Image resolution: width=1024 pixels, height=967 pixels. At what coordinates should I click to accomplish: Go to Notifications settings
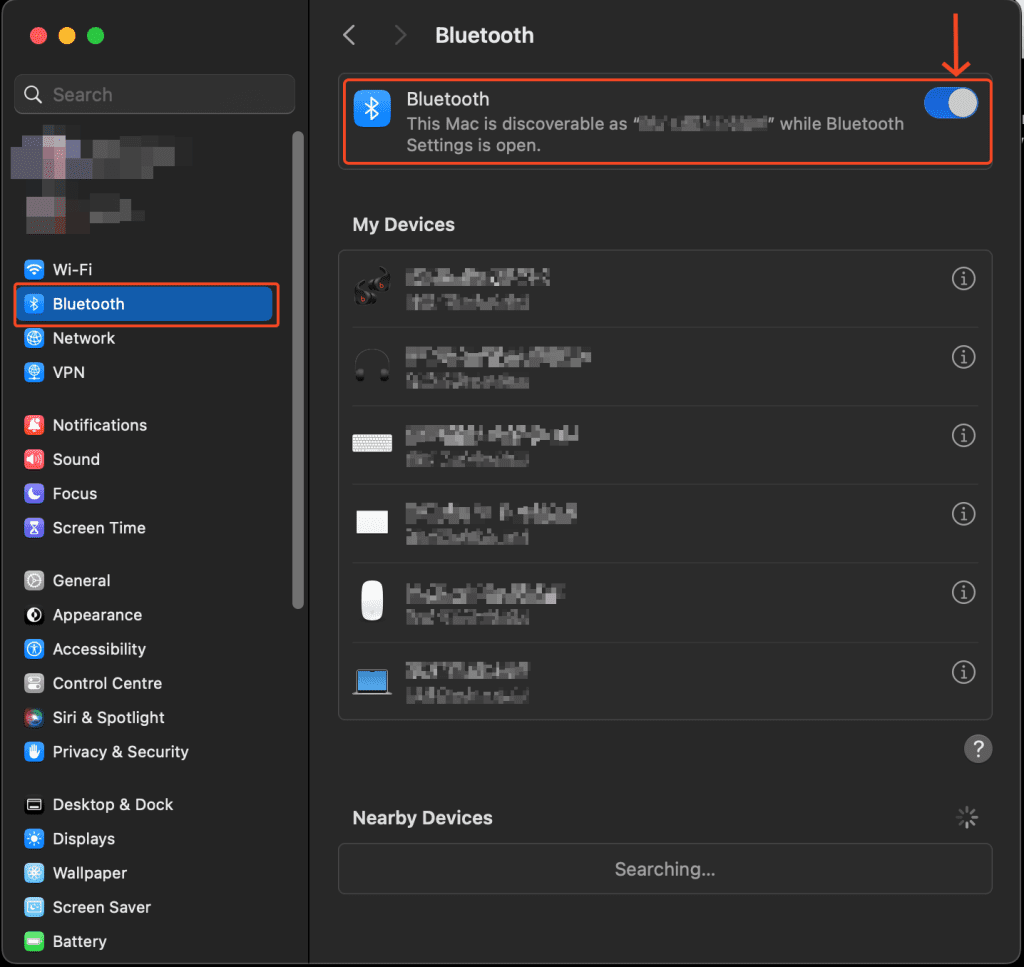(99, 425)
